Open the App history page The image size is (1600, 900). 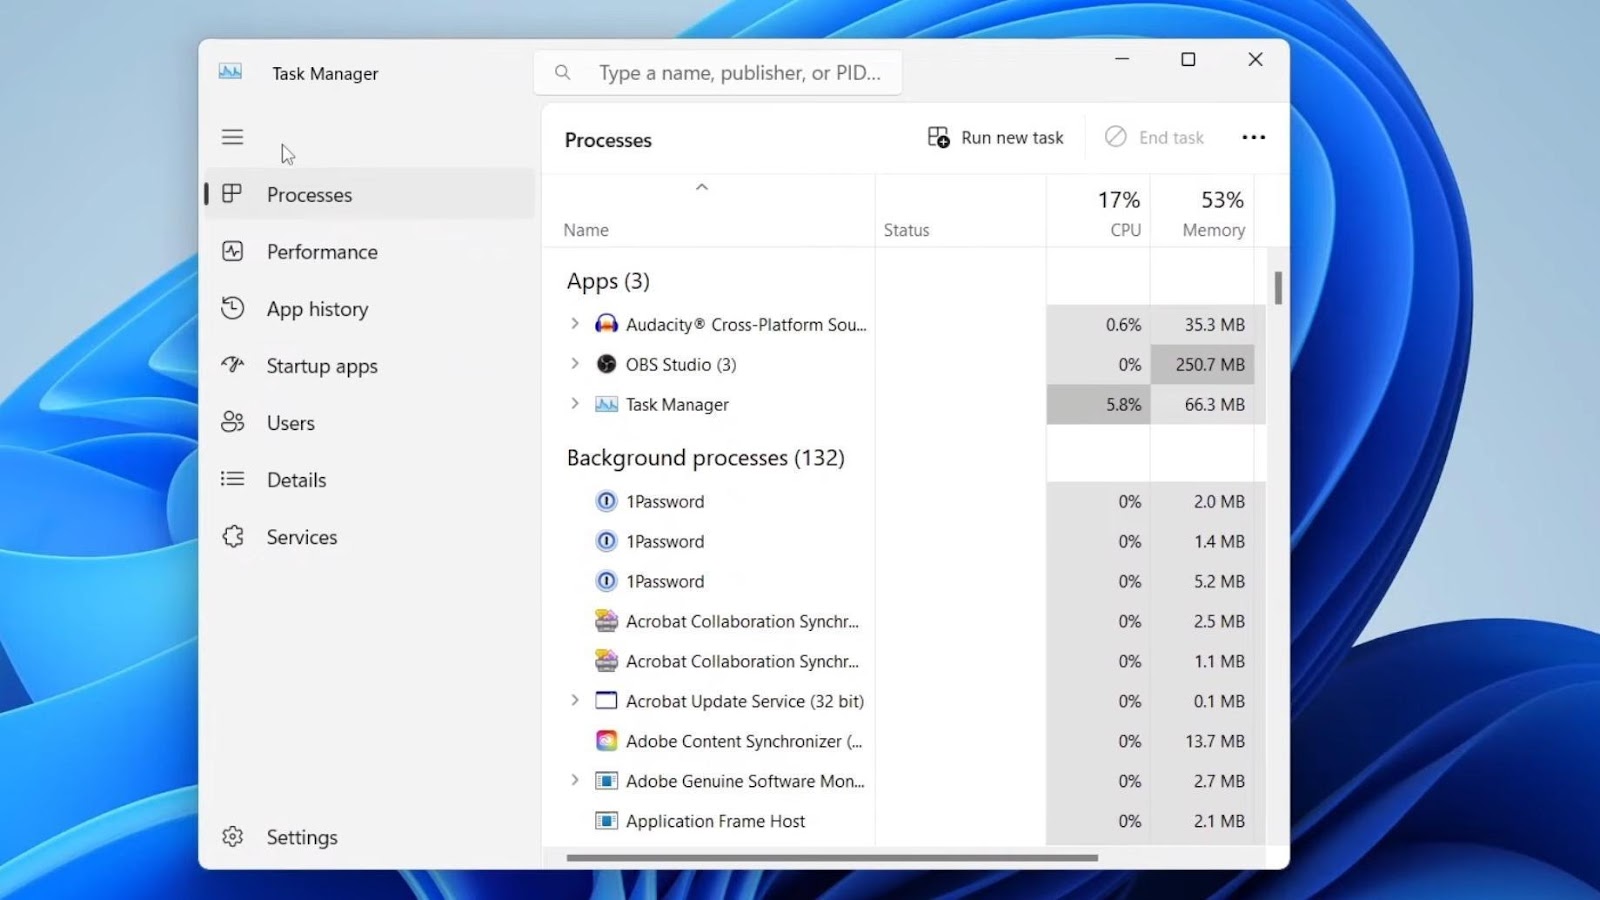click(x=370, y=308)
